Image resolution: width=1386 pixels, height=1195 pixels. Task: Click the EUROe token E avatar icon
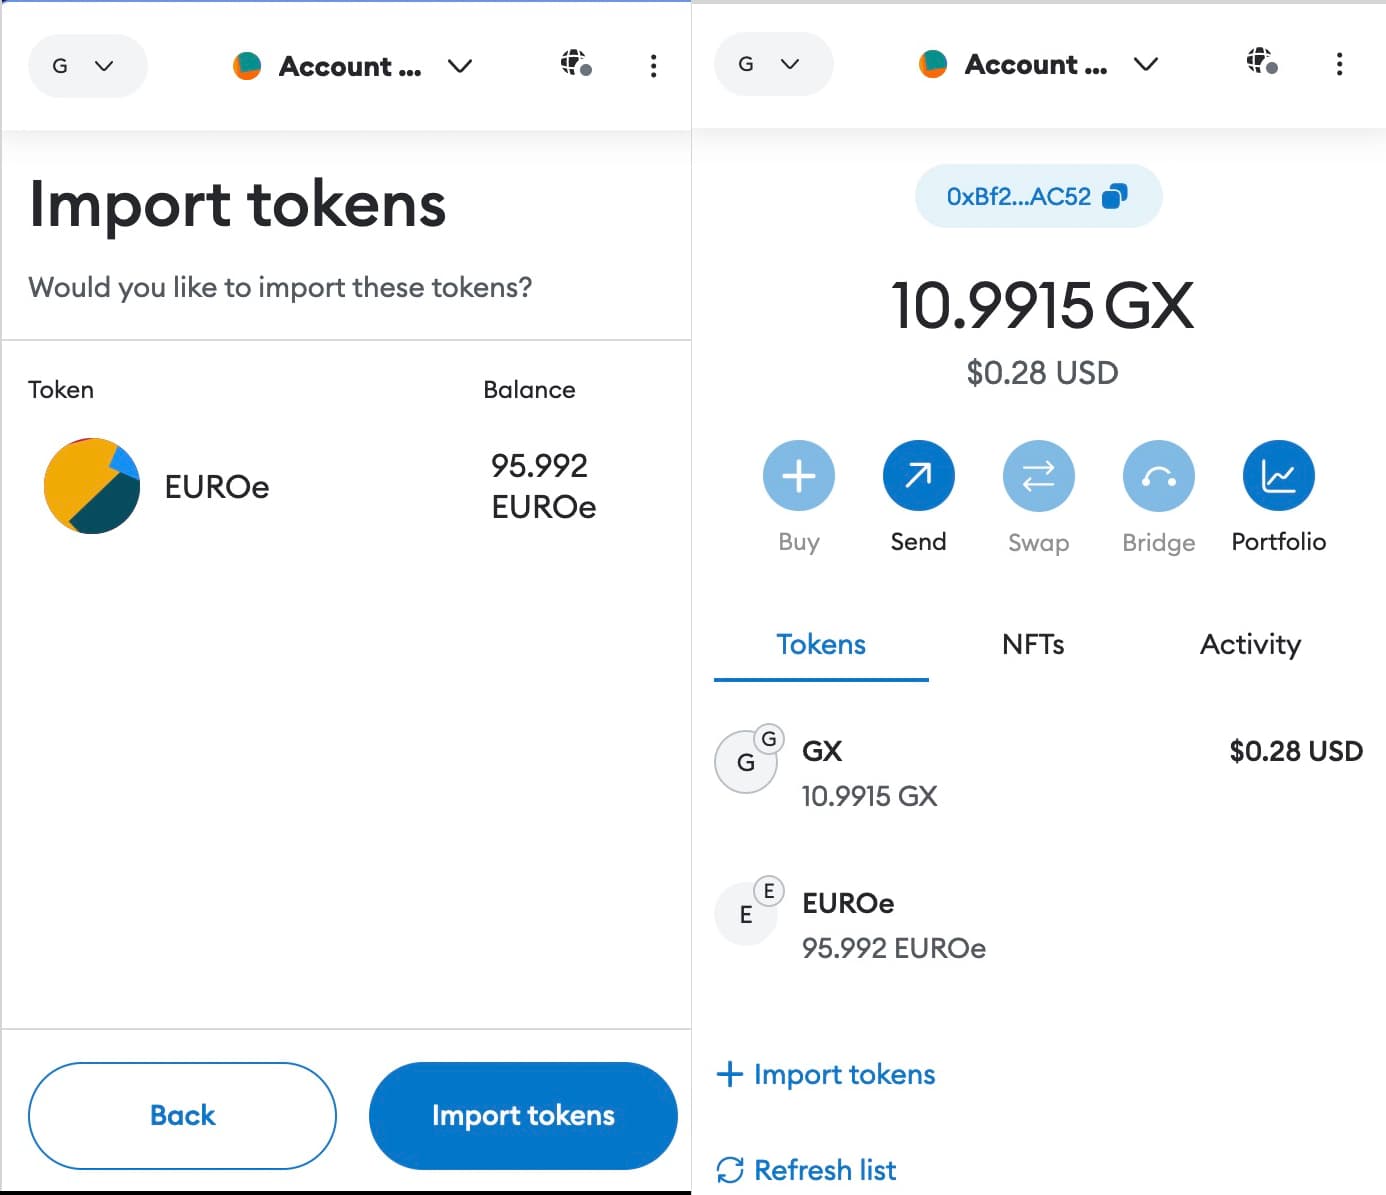point(746,914)
